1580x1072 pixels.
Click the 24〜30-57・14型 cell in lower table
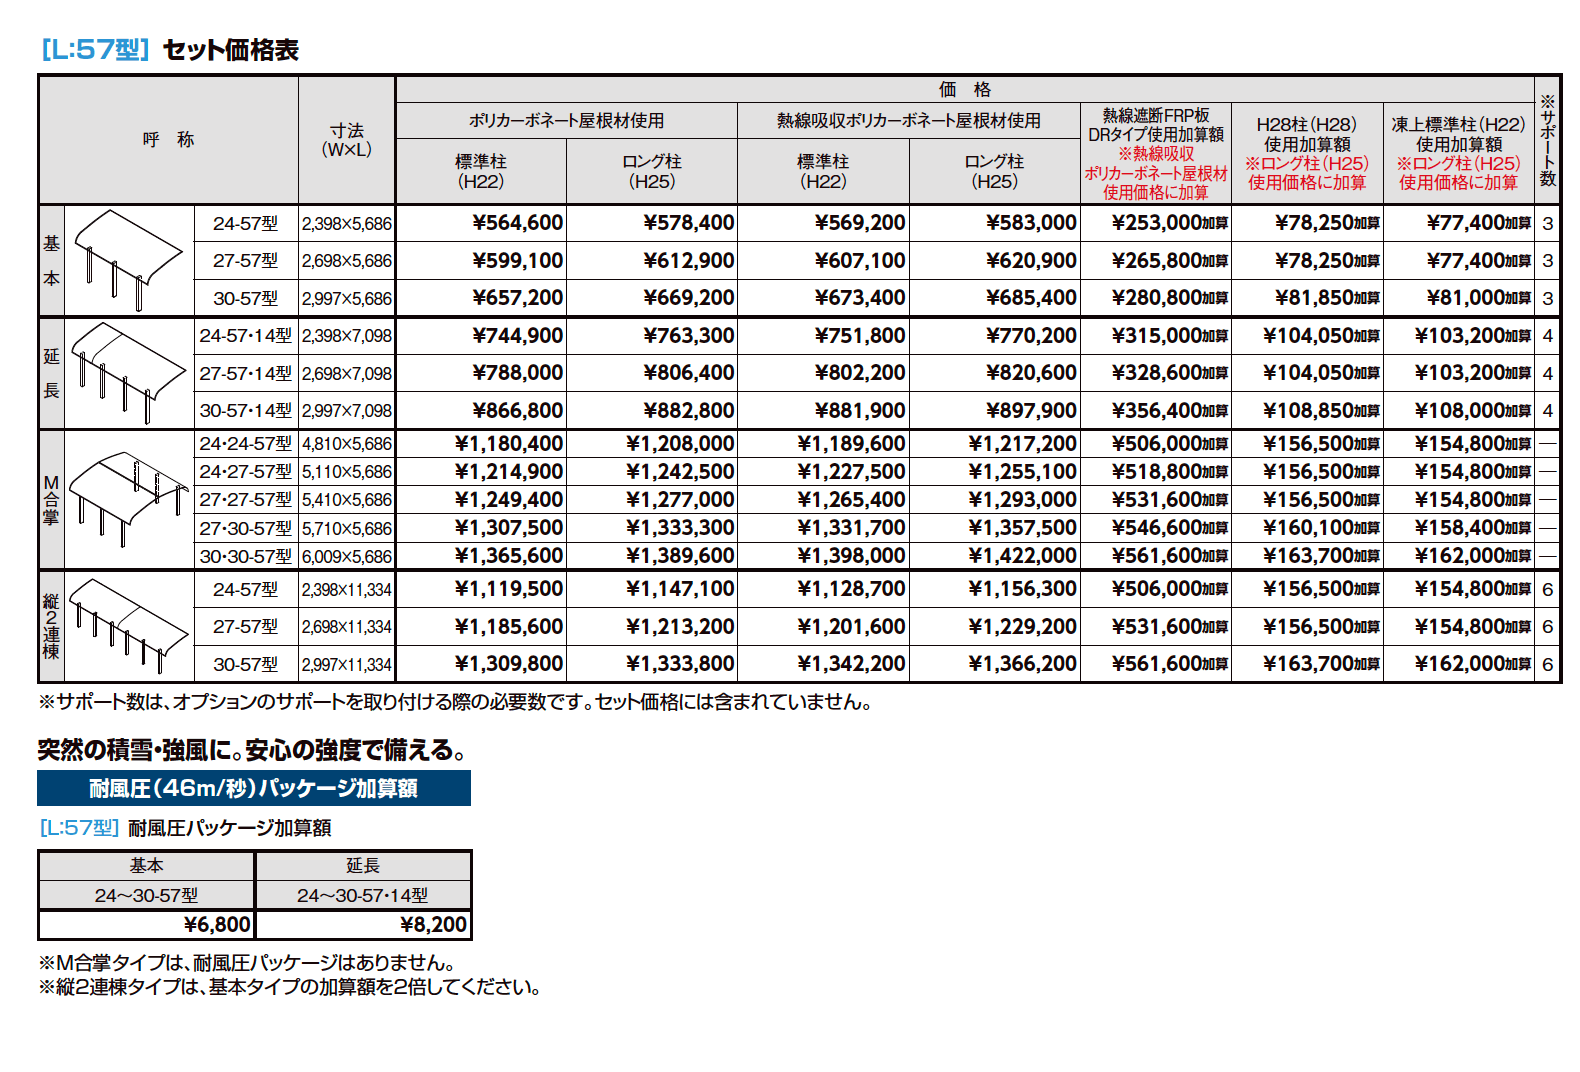[363, 895]
